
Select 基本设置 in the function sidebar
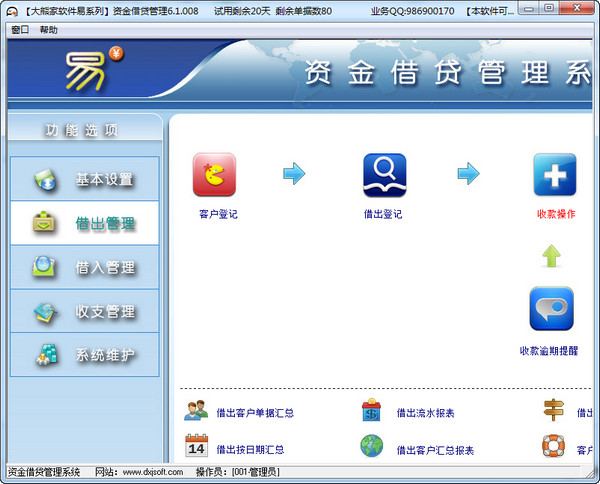[x=85, y=179]
